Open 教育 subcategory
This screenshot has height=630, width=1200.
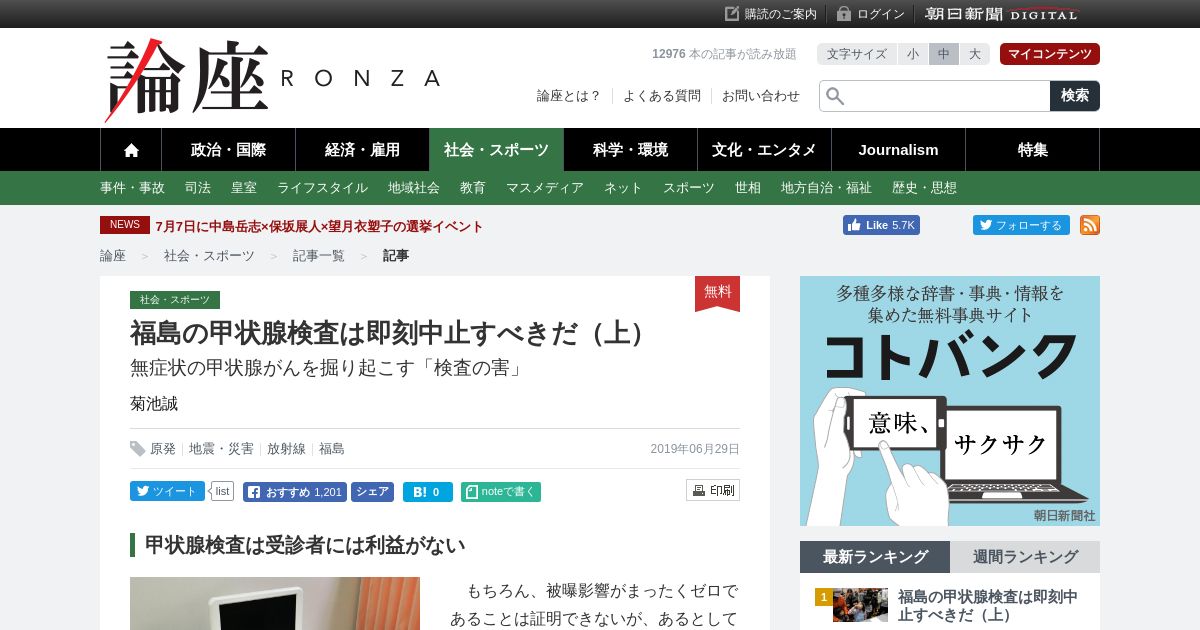[x=473, y=188]
